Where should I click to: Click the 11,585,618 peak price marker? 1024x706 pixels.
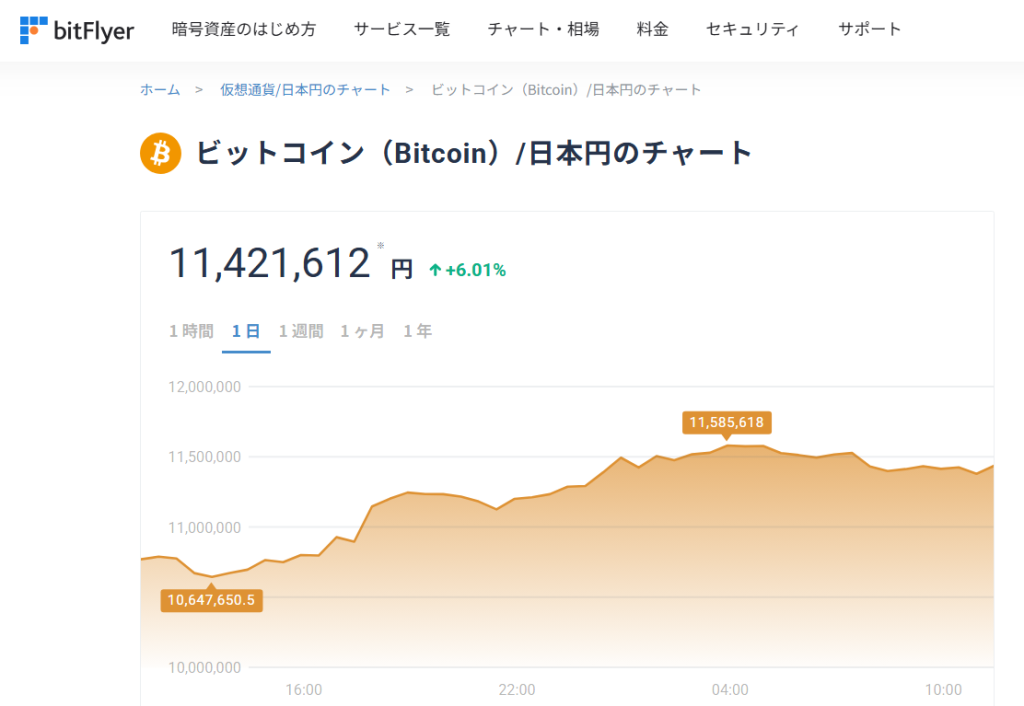(x=728, y=422)
